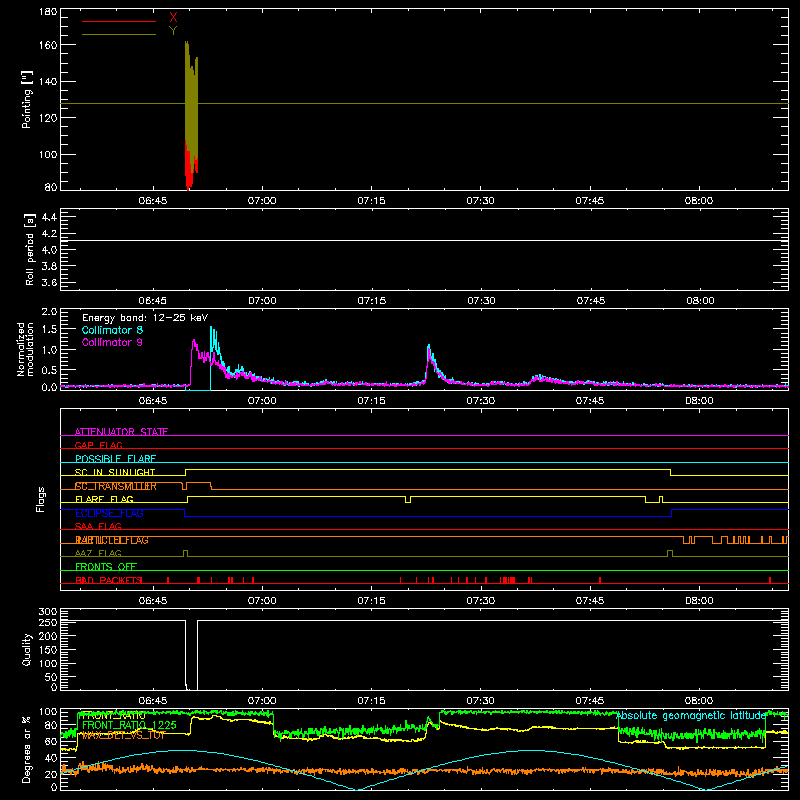Screen dimensions: 800x800
Task: Click the 07:00 tick under the Pointing plot
Action: (262, 201)
